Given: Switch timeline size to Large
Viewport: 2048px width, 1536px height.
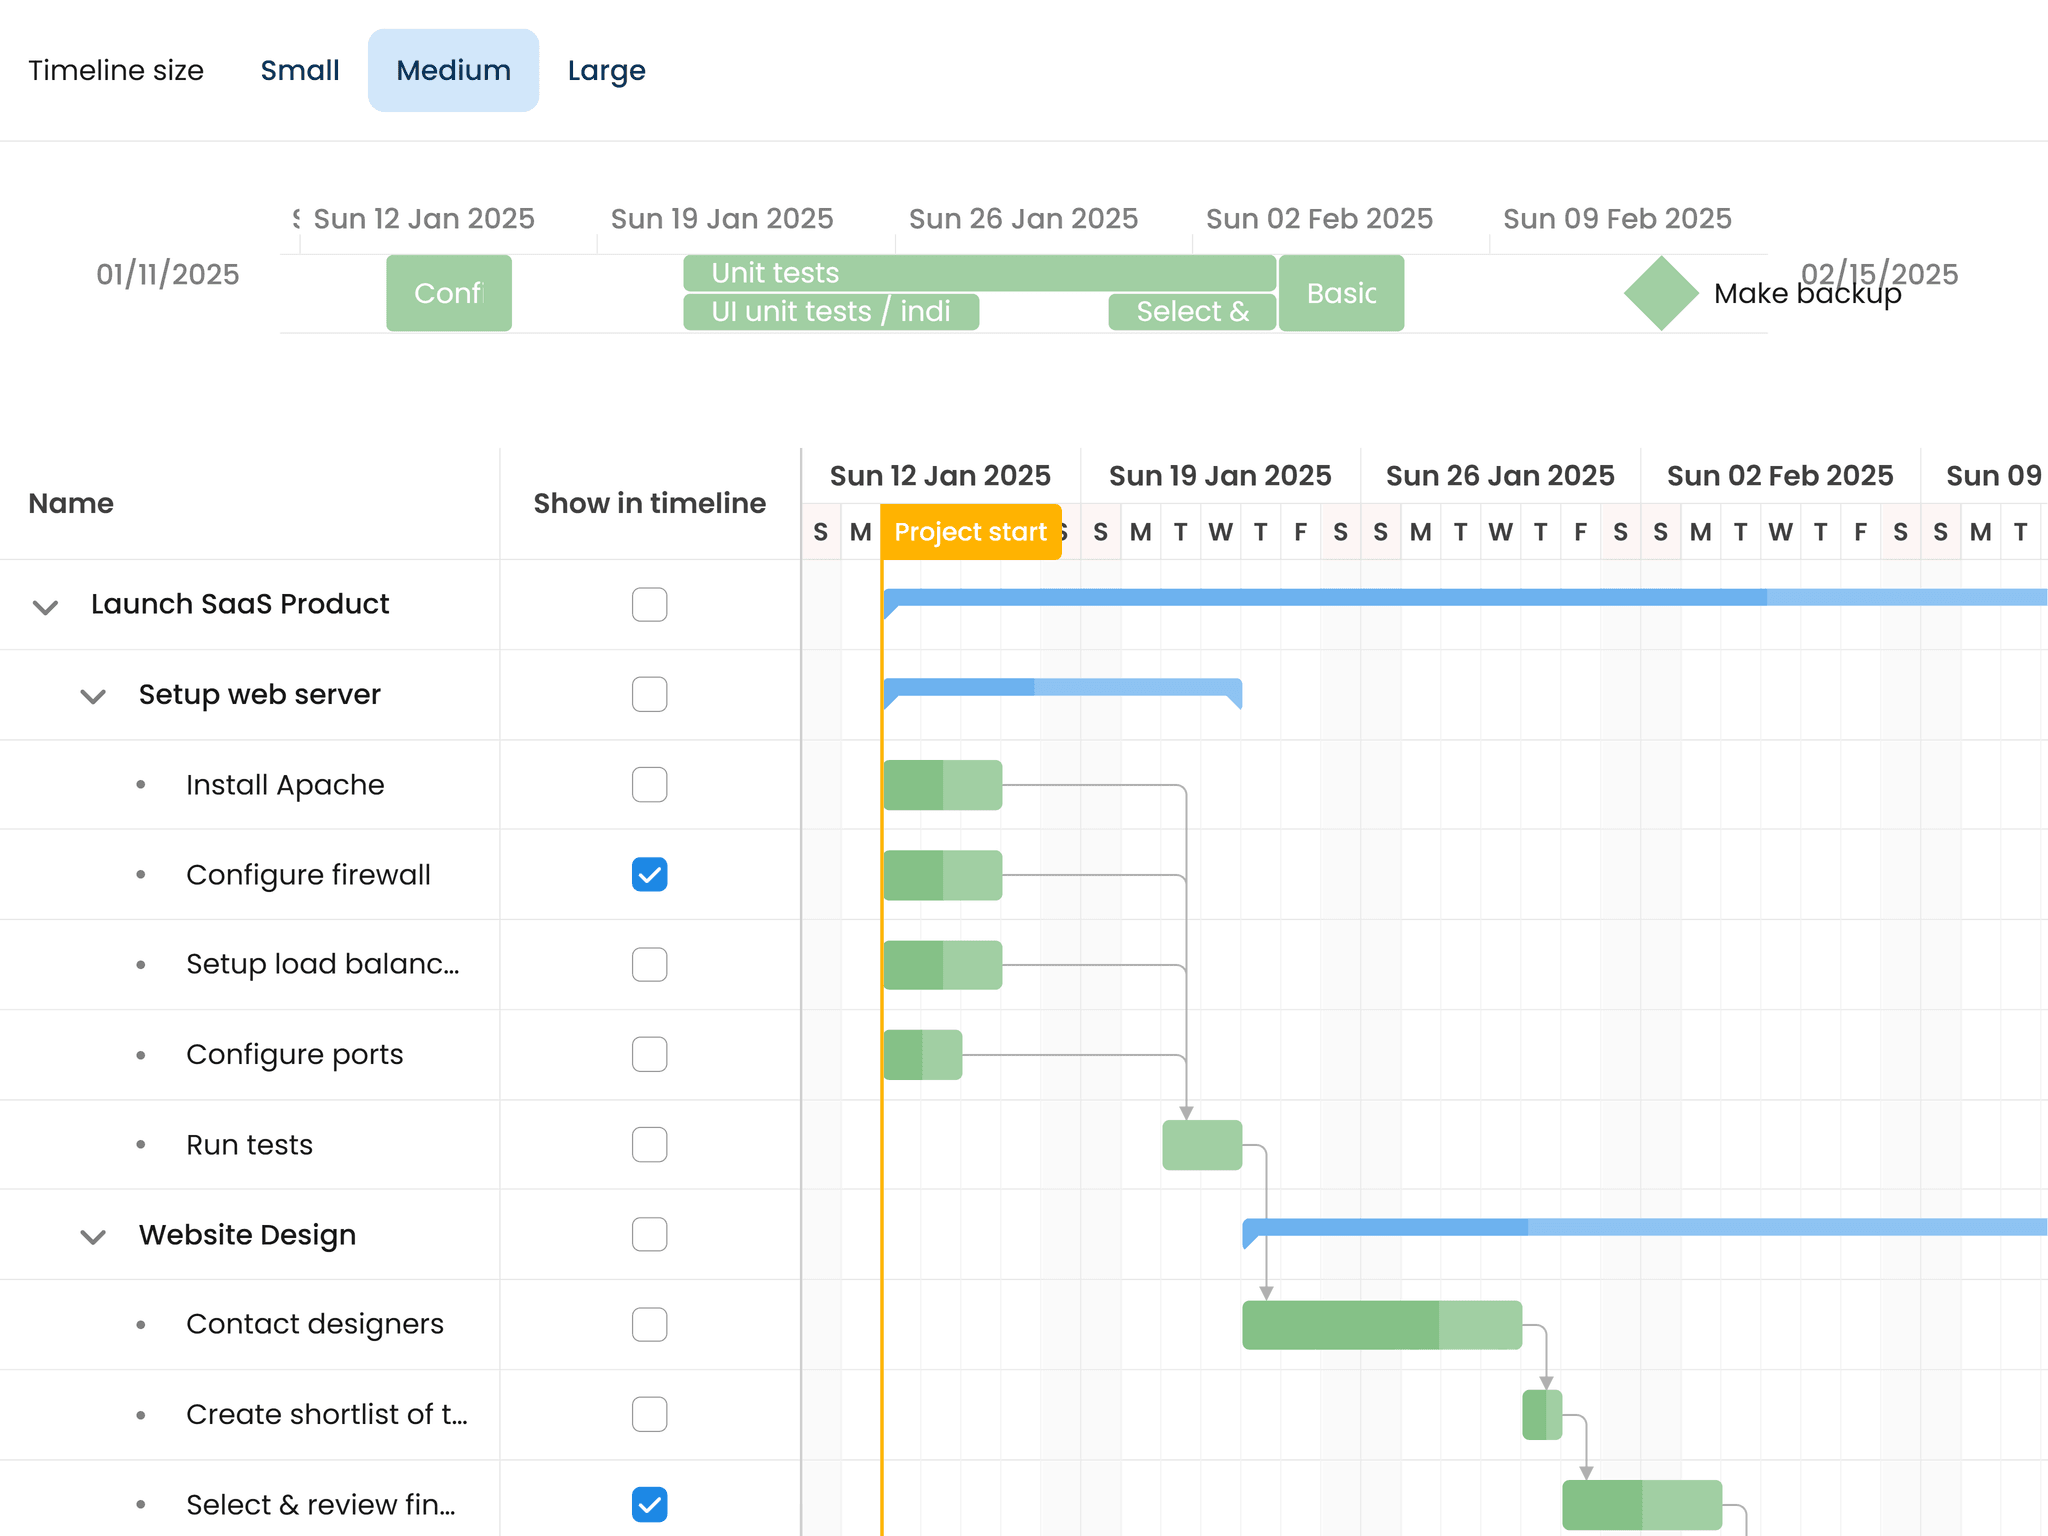Looking at the screenshot, I should [605, 70].
